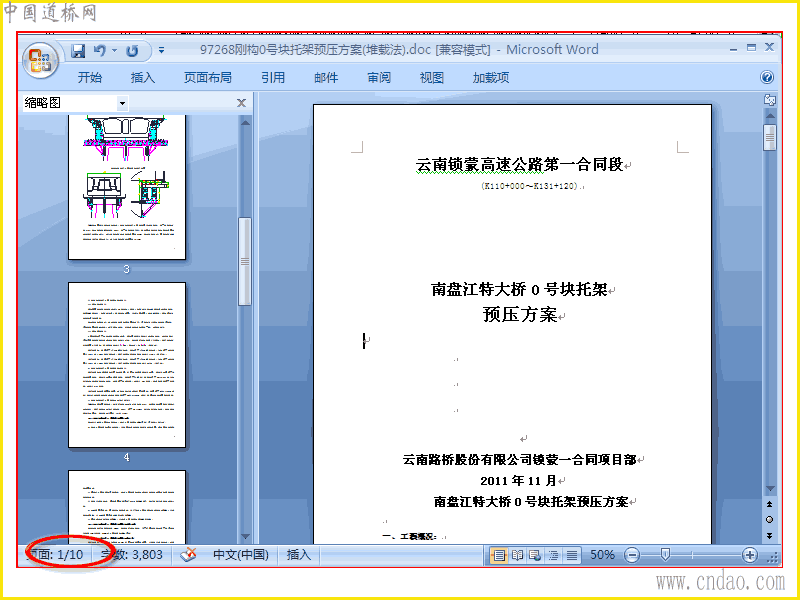This screenshot has width=800, height=600.
Task: Switch to Full Screen Reading view
Action: (517, 555)
